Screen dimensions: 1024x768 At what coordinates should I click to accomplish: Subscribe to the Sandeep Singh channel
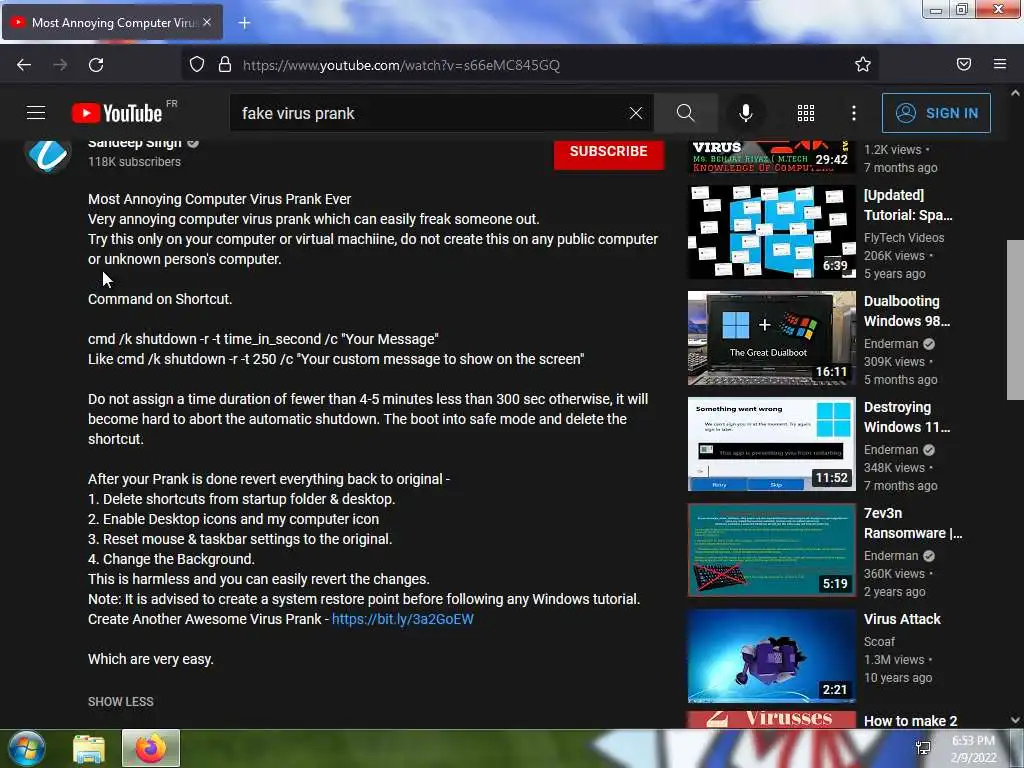point(609,153)
